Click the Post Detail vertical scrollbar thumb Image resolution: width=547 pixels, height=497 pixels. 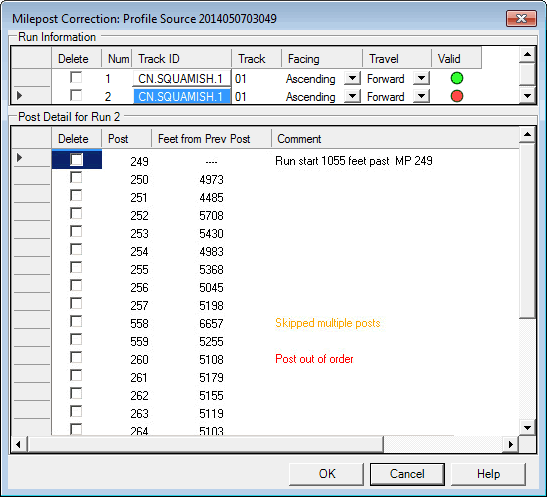[x=527, y=231]
